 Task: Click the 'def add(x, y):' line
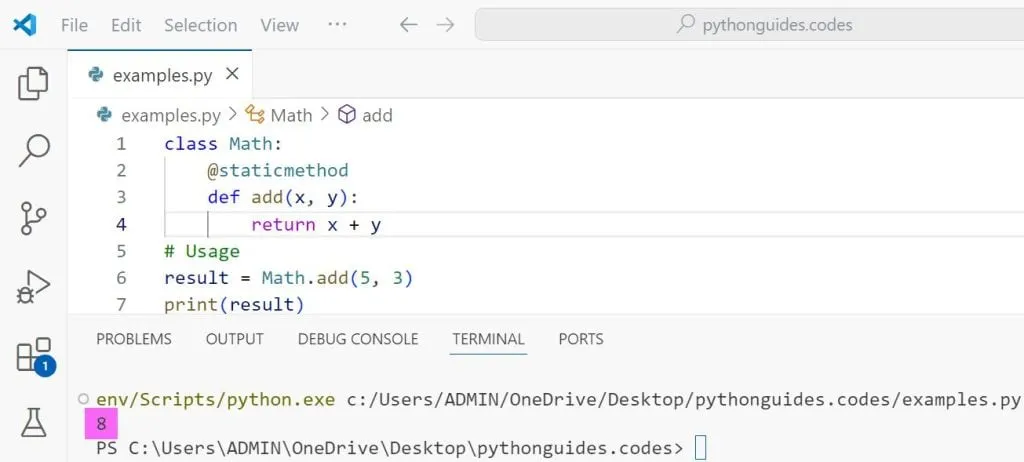[x=283, y=197]
